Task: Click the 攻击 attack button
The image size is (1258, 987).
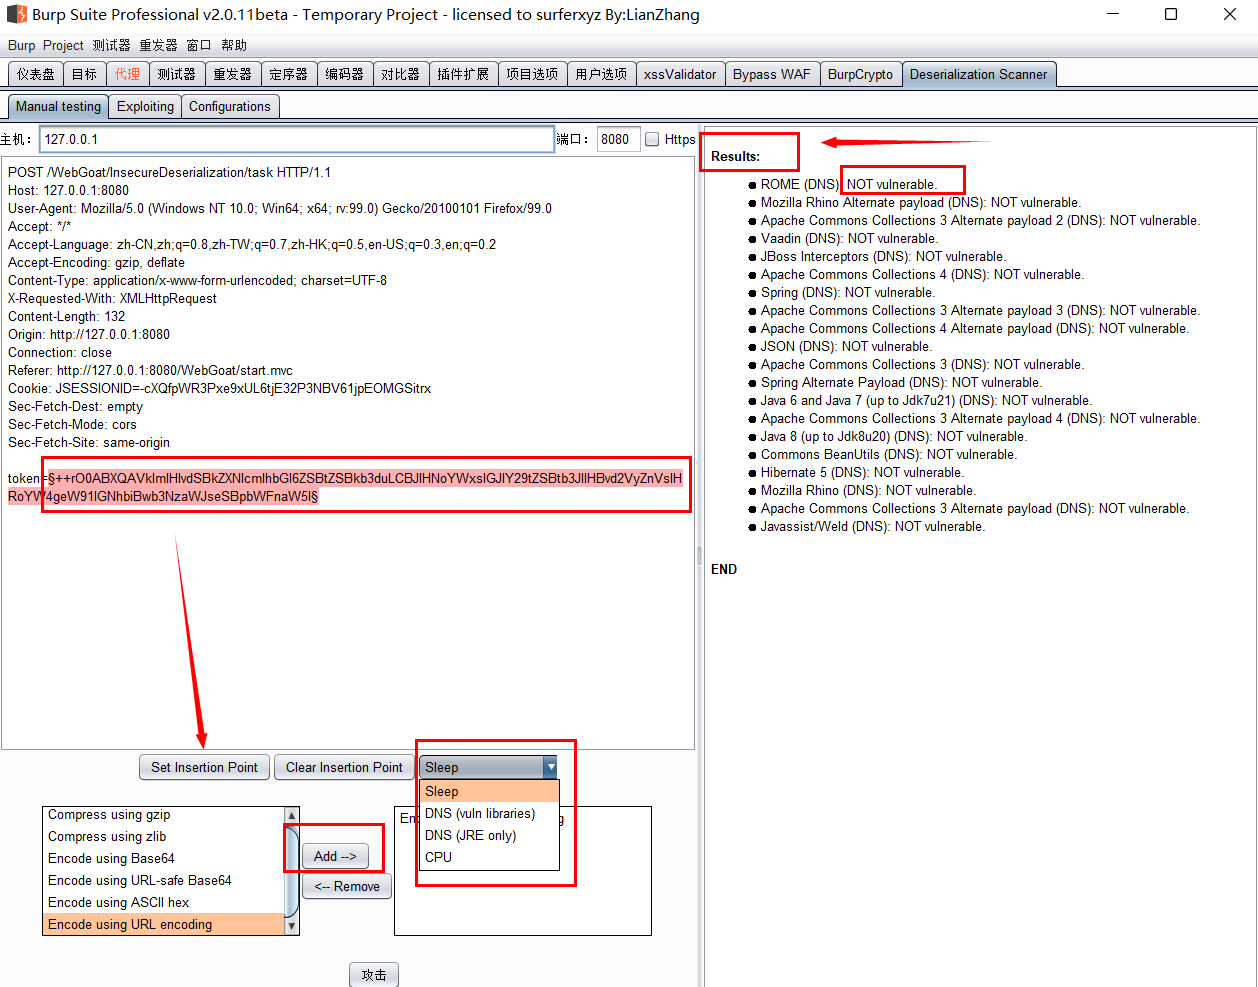Action: click(374, 975)
